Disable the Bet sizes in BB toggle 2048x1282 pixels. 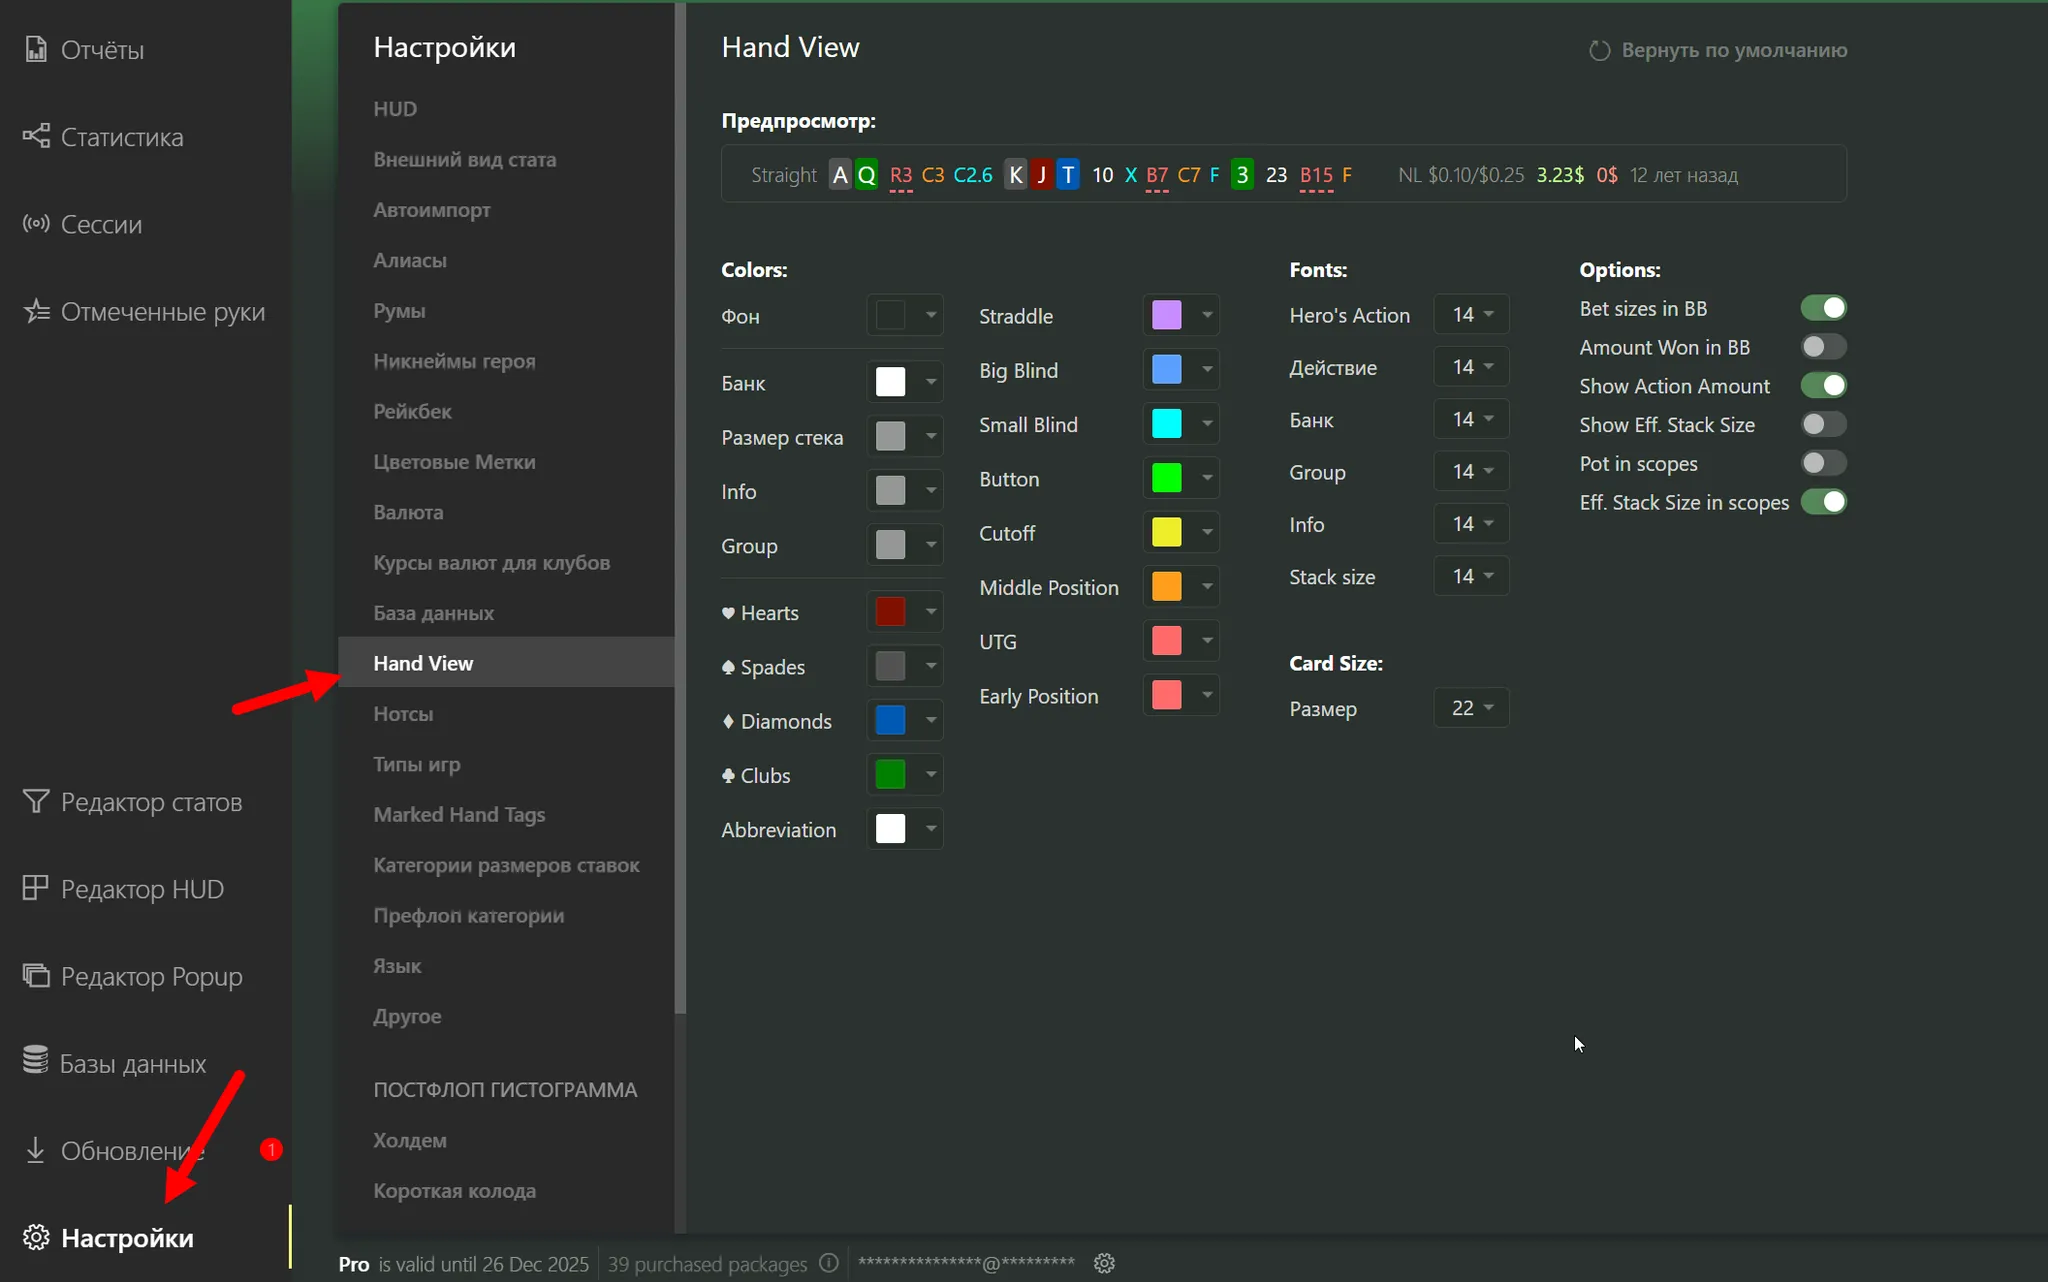1823,308
